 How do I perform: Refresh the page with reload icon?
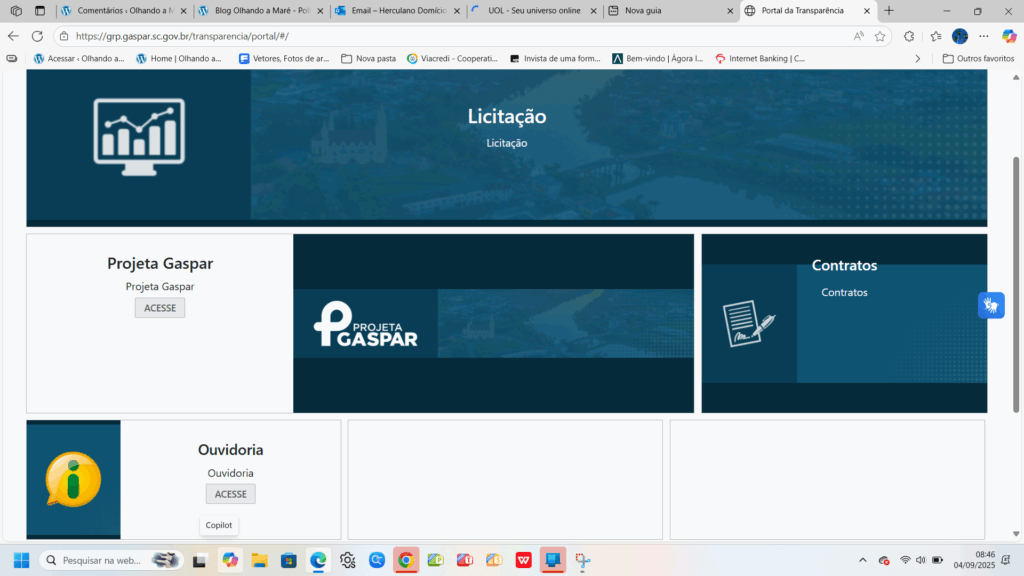[37, 36]
